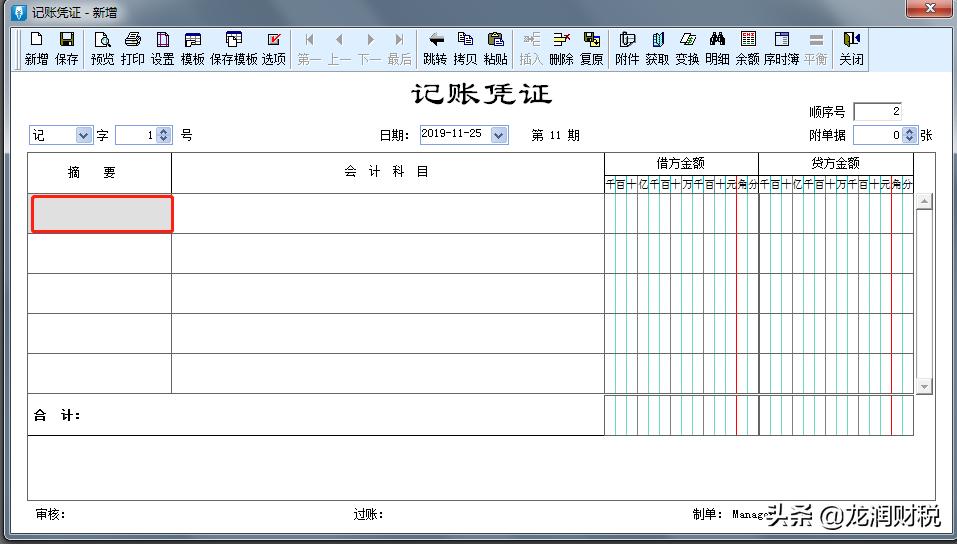Click the 第 11 期 period text

tap(555, 135)
